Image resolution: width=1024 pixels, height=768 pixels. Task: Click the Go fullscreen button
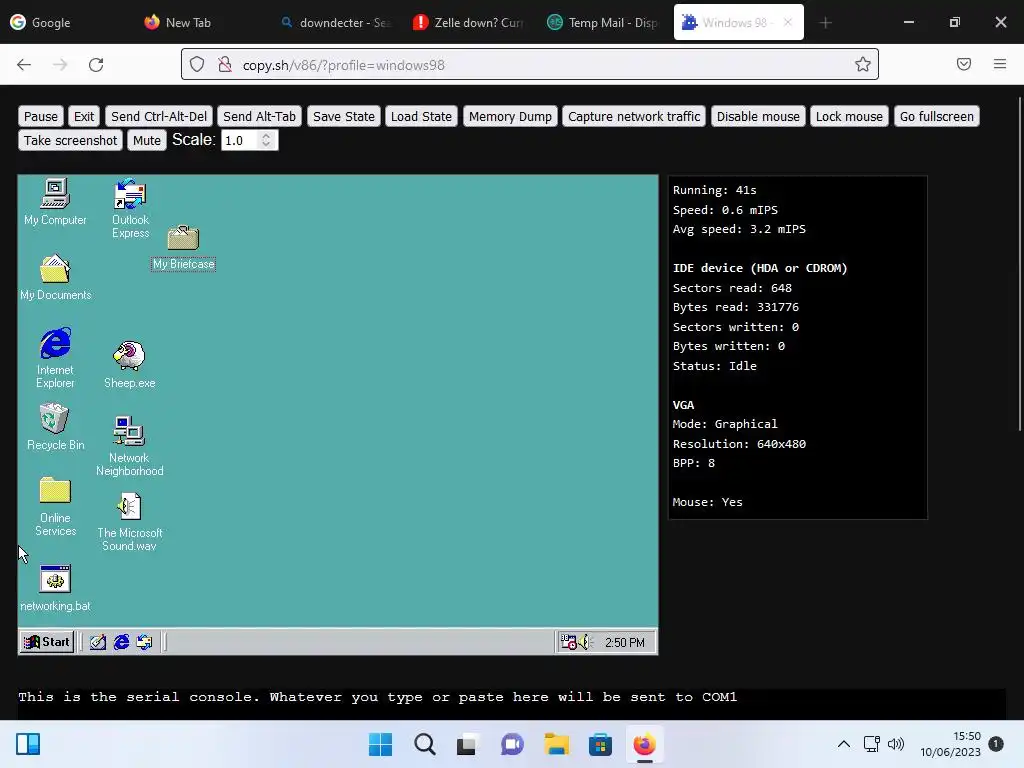pos(936,116)
